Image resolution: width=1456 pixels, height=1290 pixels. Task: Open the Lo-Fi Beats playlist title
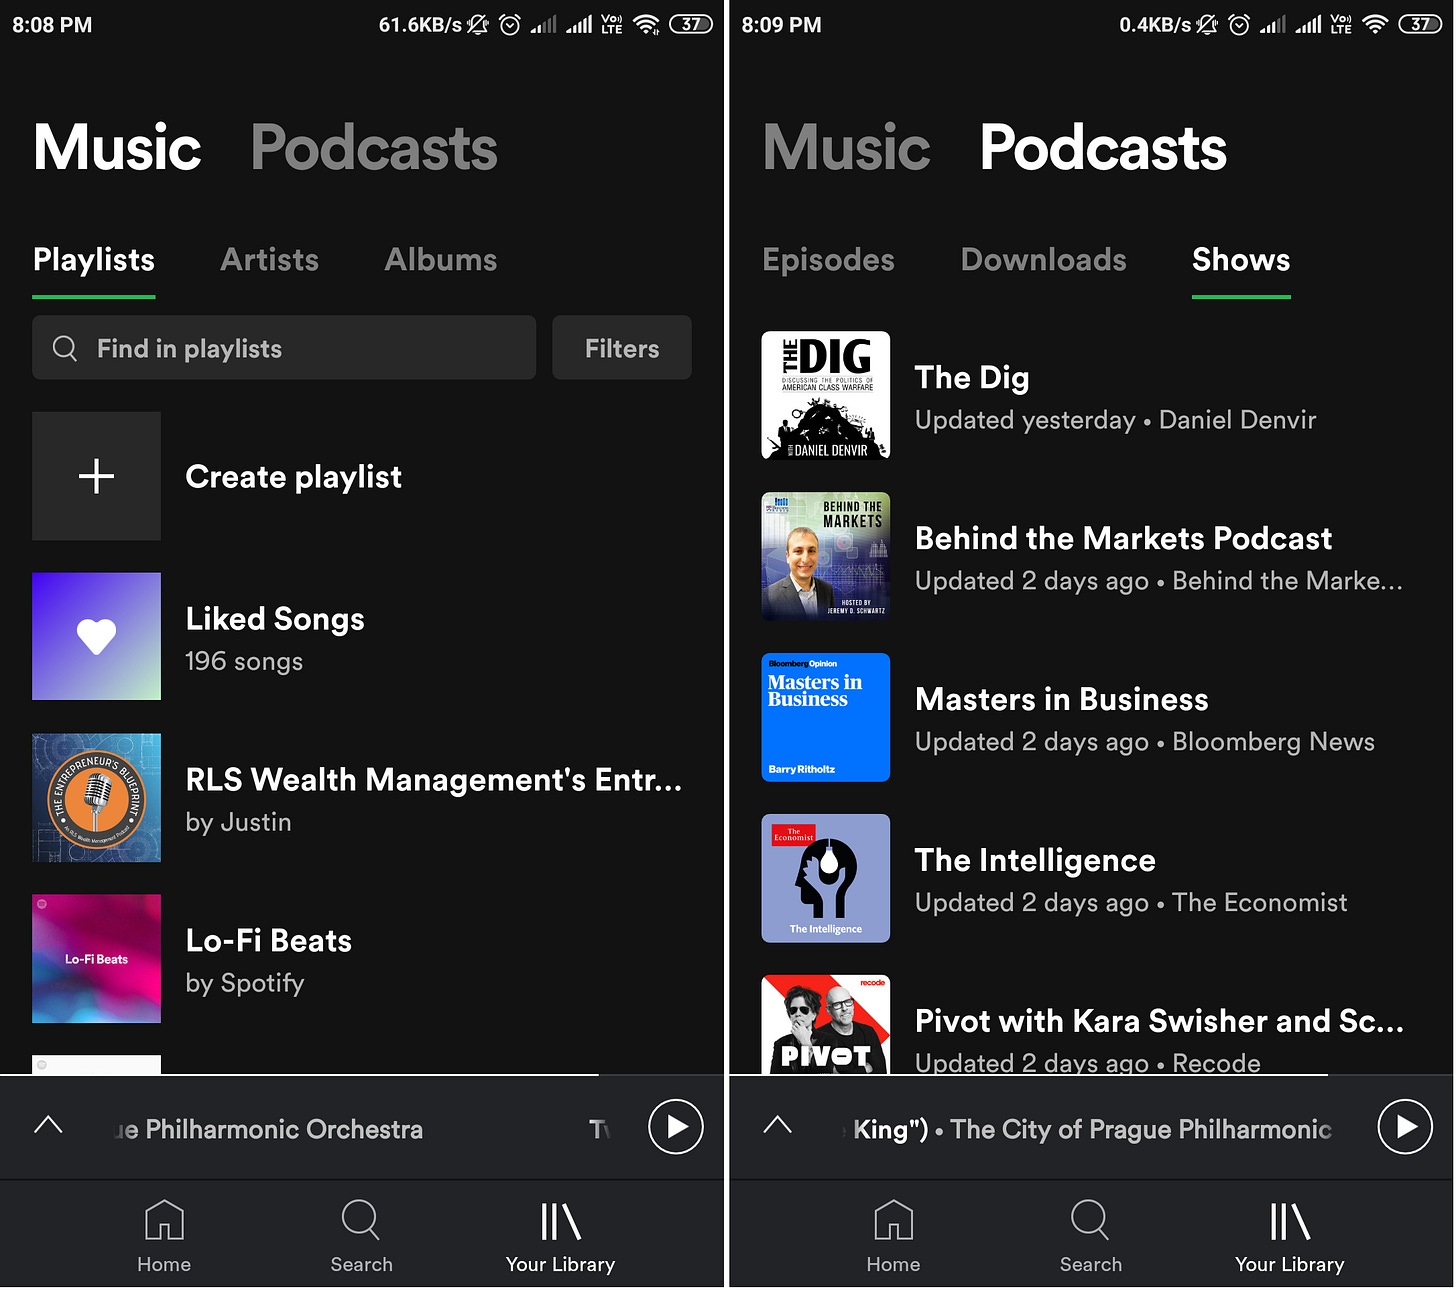(269, 941)
